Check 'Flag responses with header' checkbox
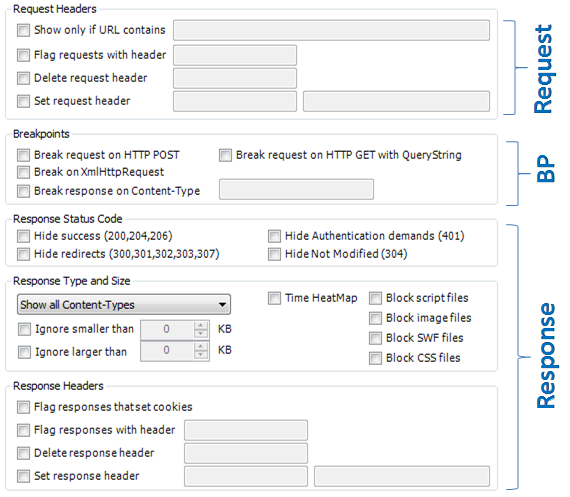The width and height of the screenshot is (570, 497). pos(23,430)
